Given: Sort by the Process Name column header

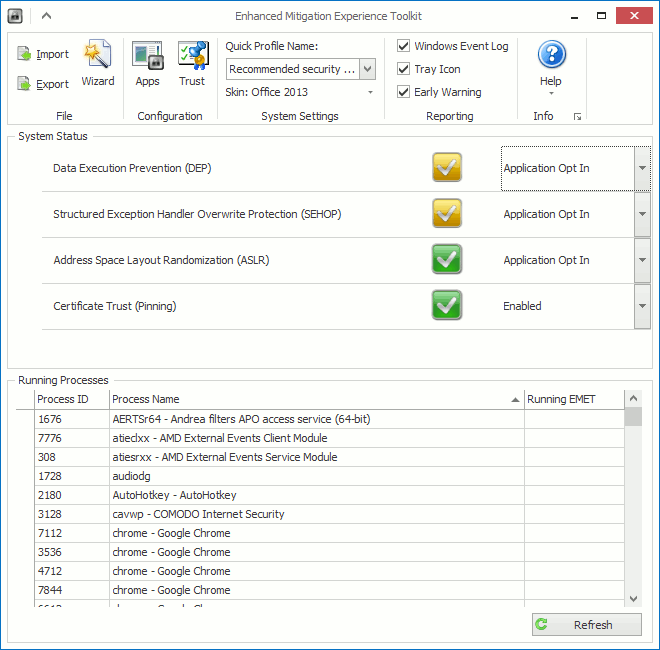Looking at the screenshot, I should pos(316,399).
